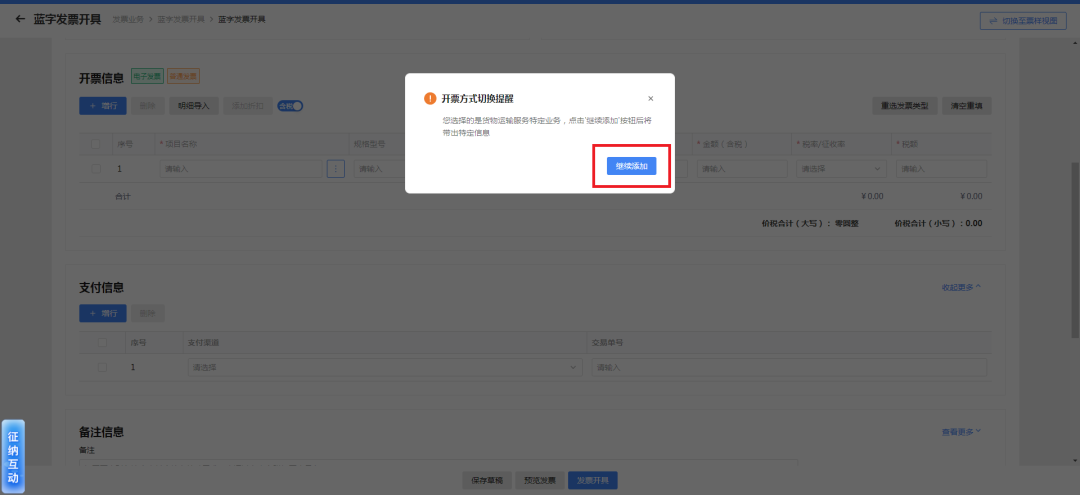Collapse payment section via 收起更多

coord(961,287)
